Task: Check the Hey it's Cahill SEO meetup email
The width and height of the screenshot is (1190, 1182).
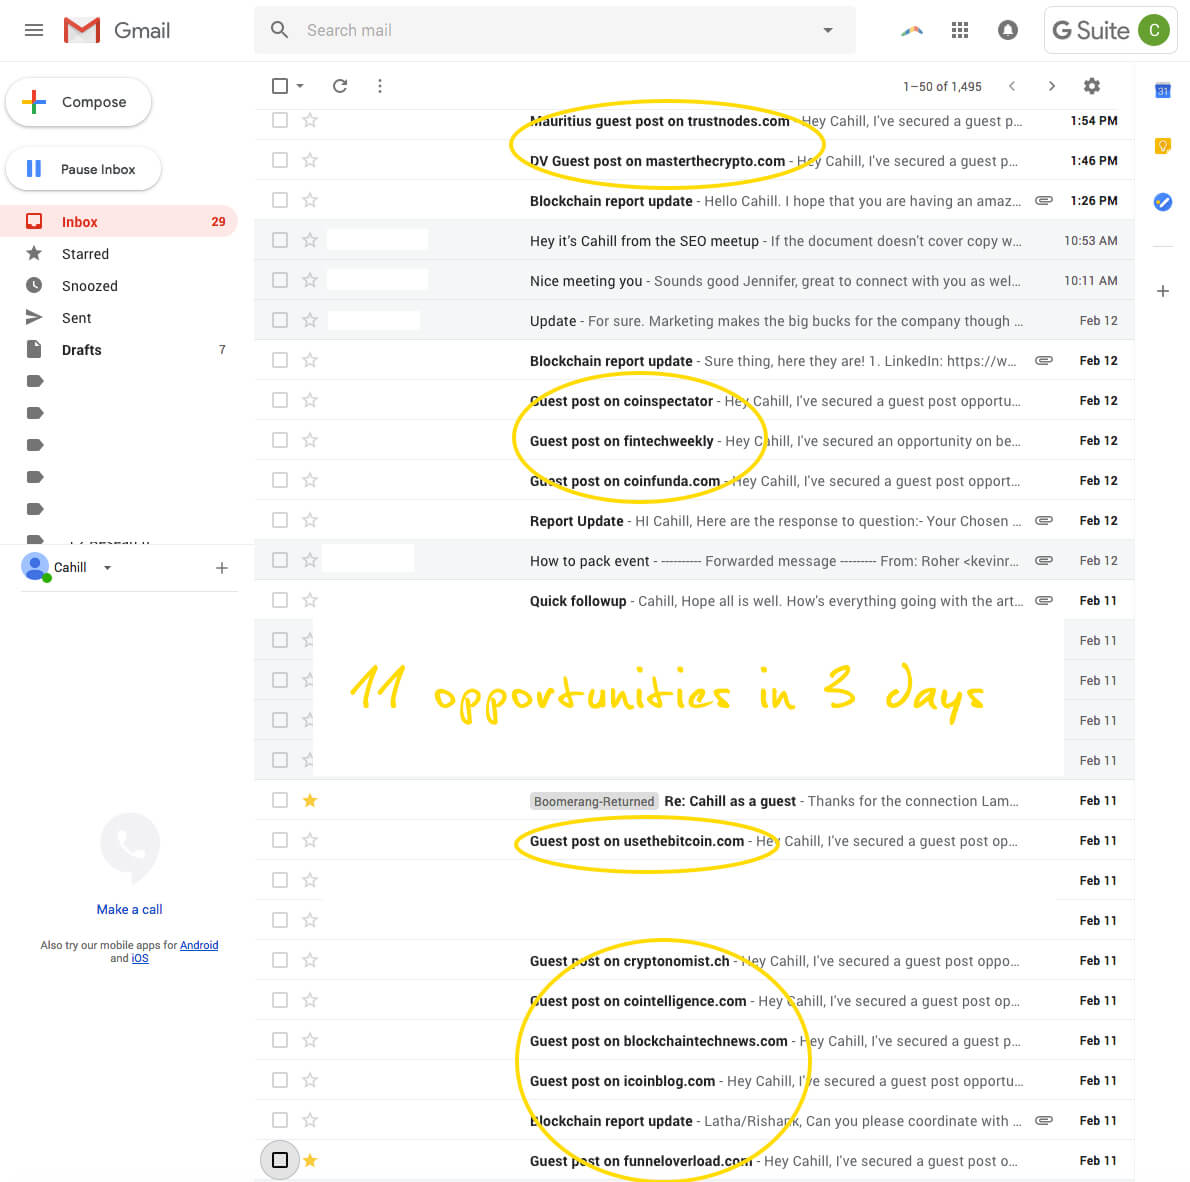Action: point(280,240)
